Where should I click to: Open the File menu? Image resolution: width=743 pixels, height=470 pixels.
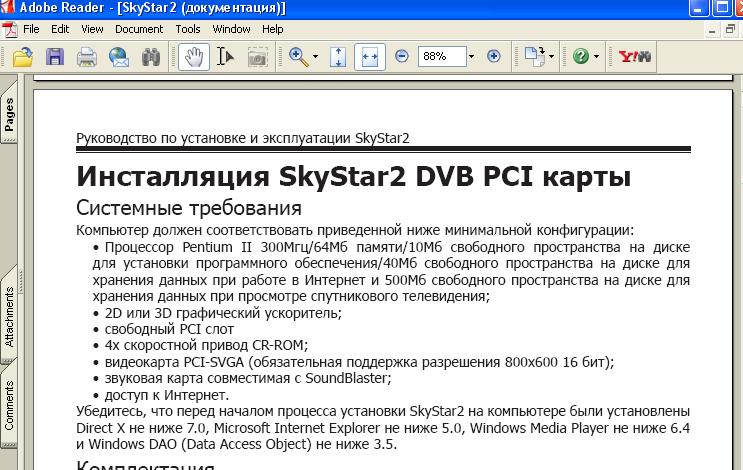point(31,29)
